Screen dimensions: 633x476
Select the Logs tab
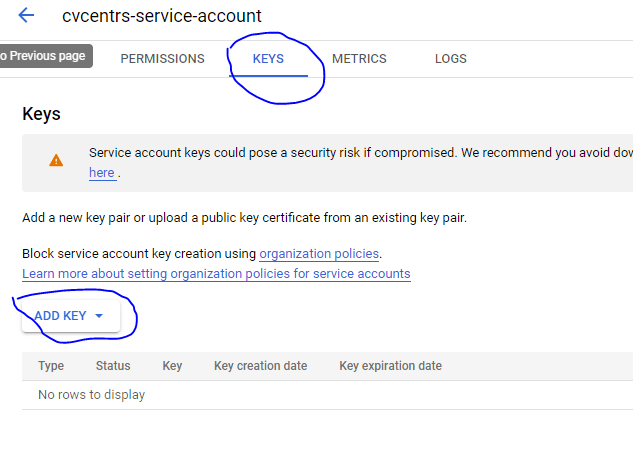click(451, 59)
